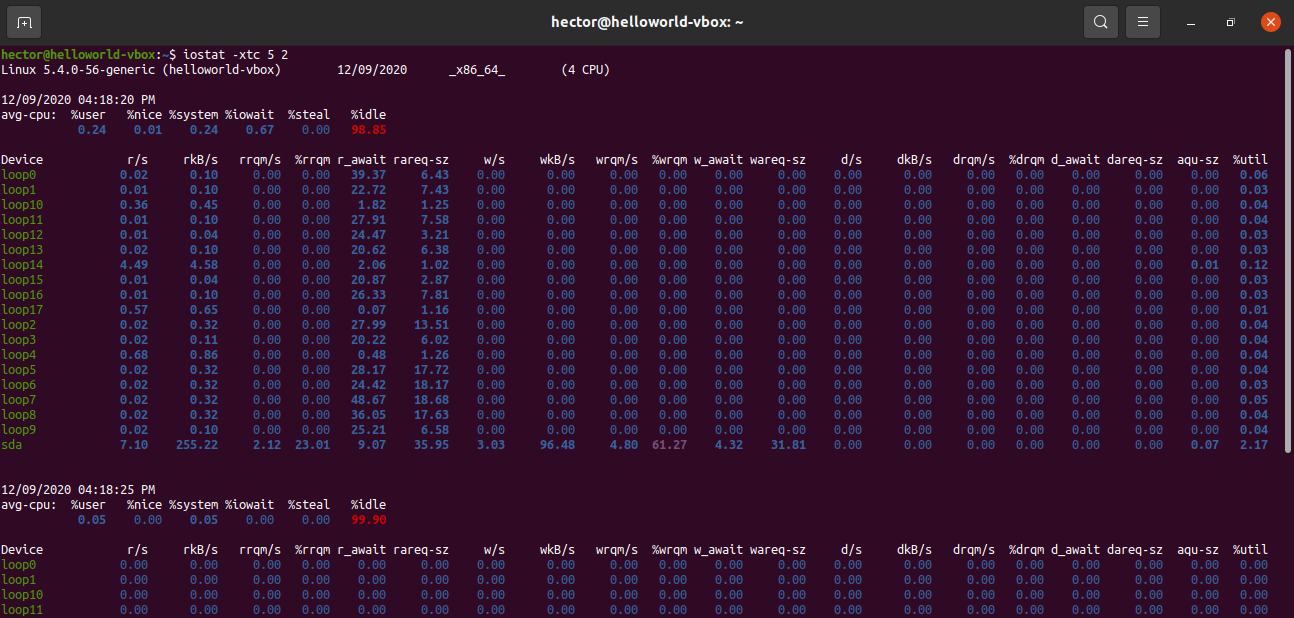Click the 255.22 rkB/s value for sda
Viewport: 1294px width, 618px height.
click(x=197, y=445)
